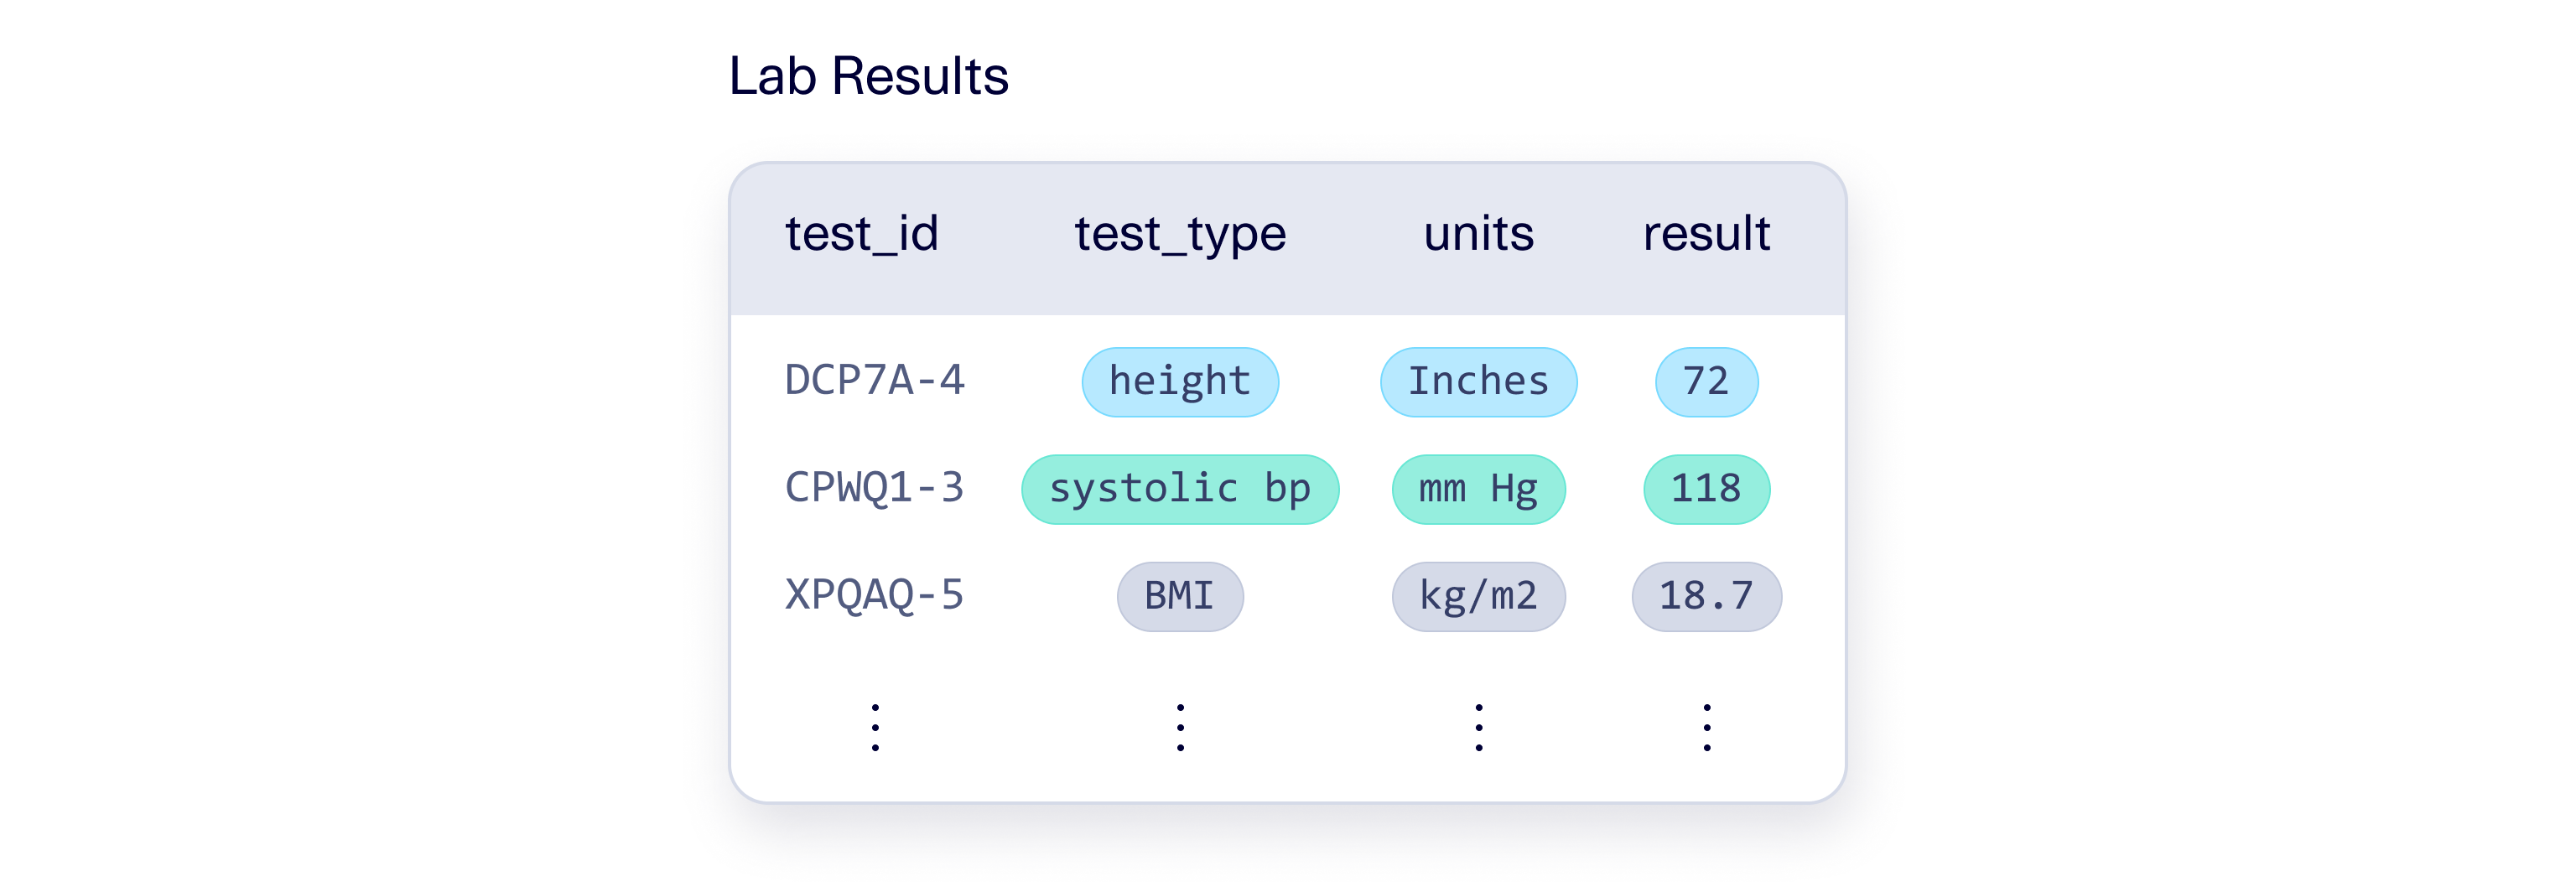
Task: Click the ellipsis under result column
Action: (x=1706, y=727)
